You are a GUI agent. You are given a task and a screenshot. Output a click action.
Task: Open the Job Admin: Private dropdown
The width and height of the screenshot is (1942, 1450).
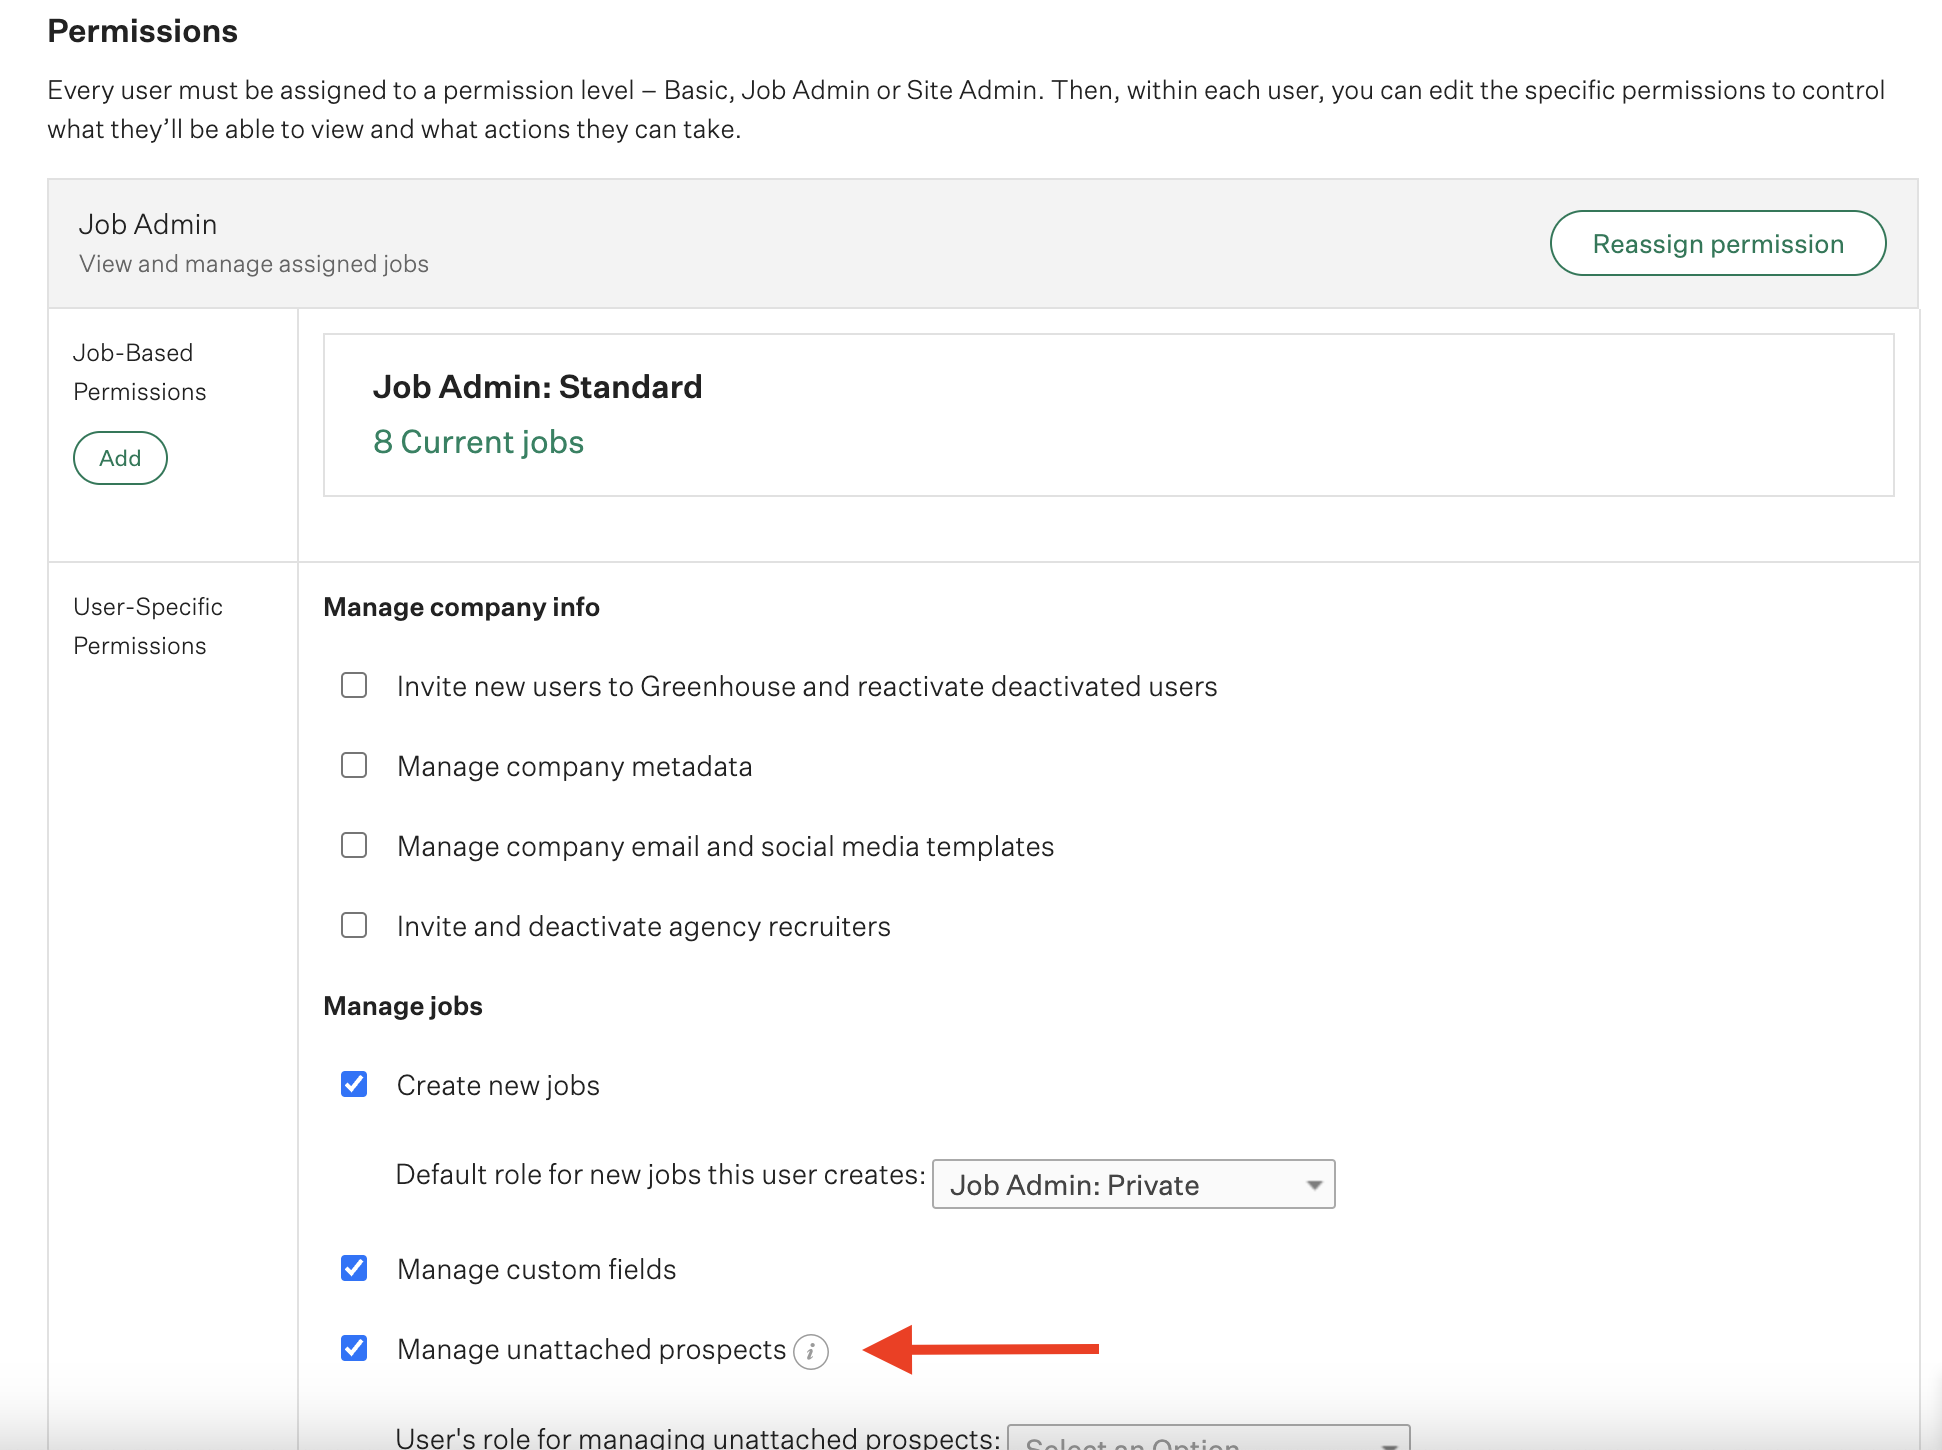click(1133, 1184)
